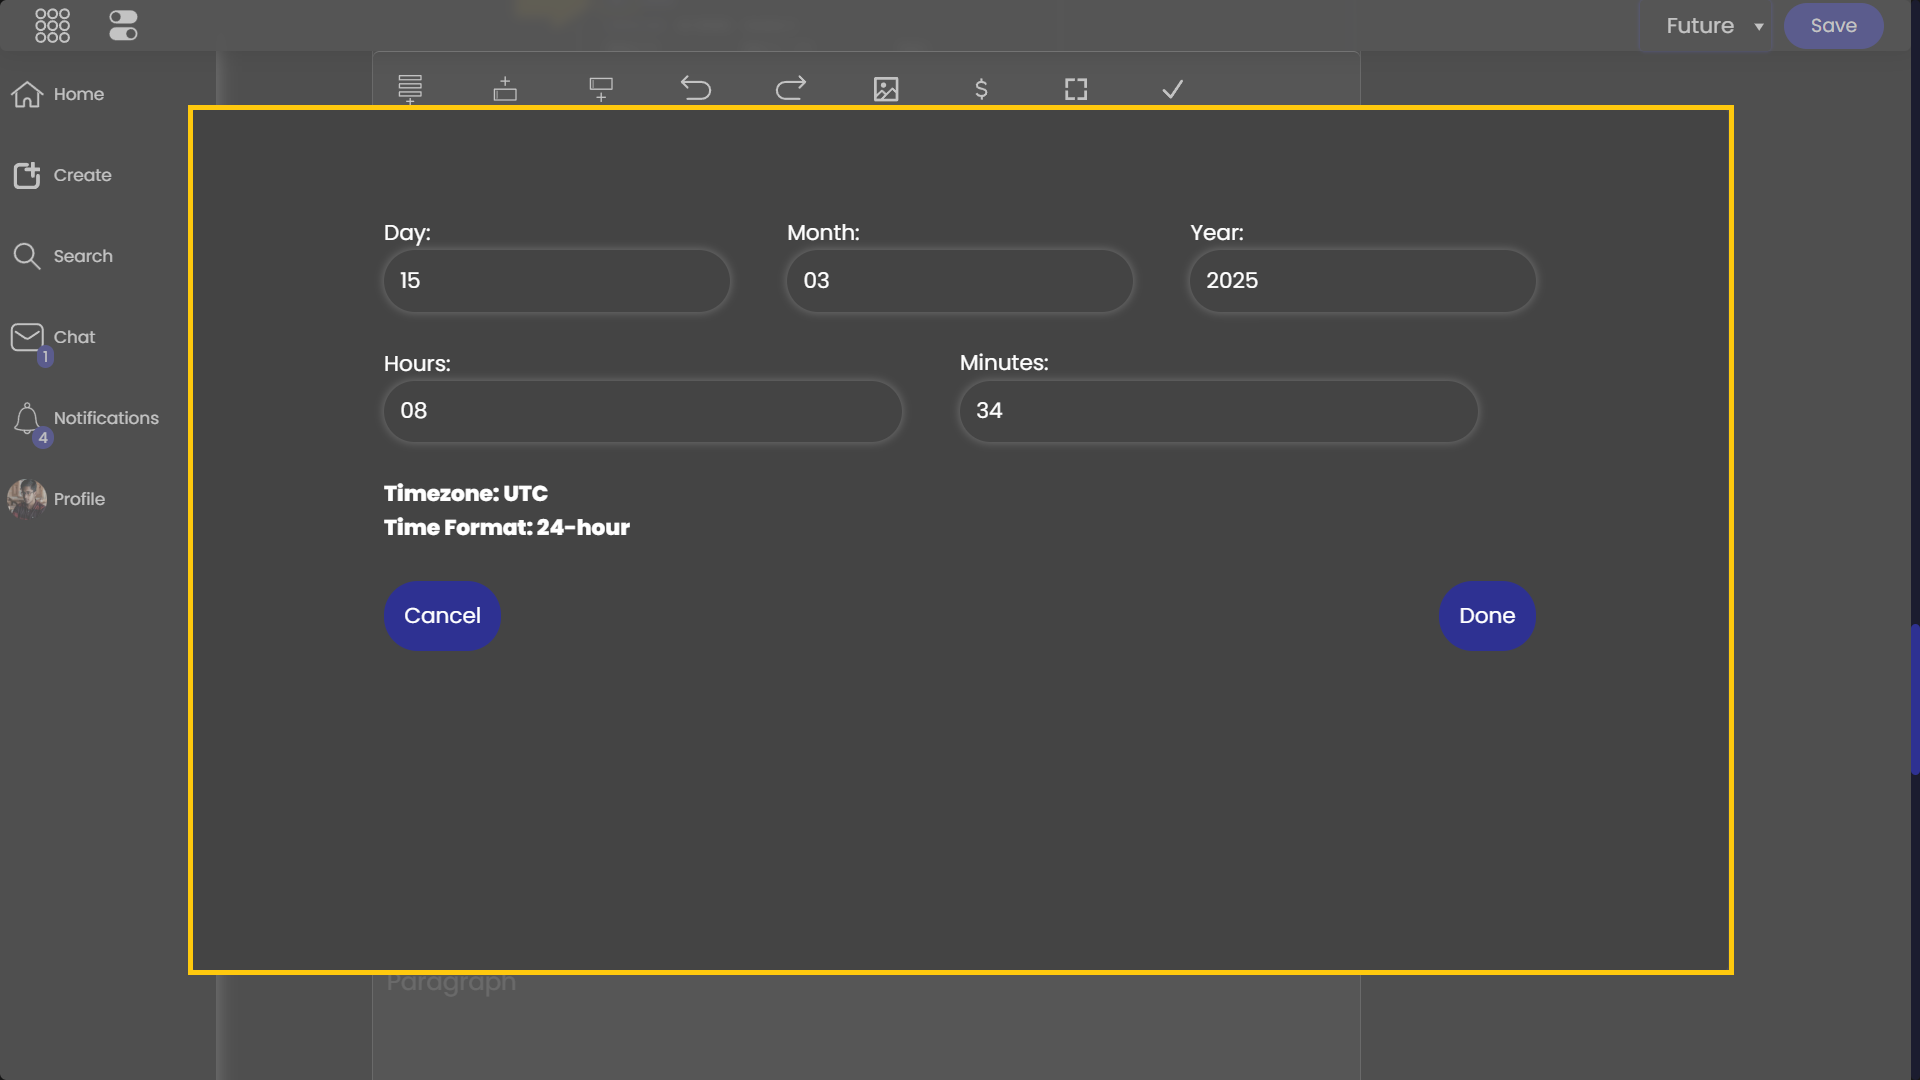This screenshot has width=1920, height=1080.
Task: Click the Day input field
Action: tap(557, 281)
